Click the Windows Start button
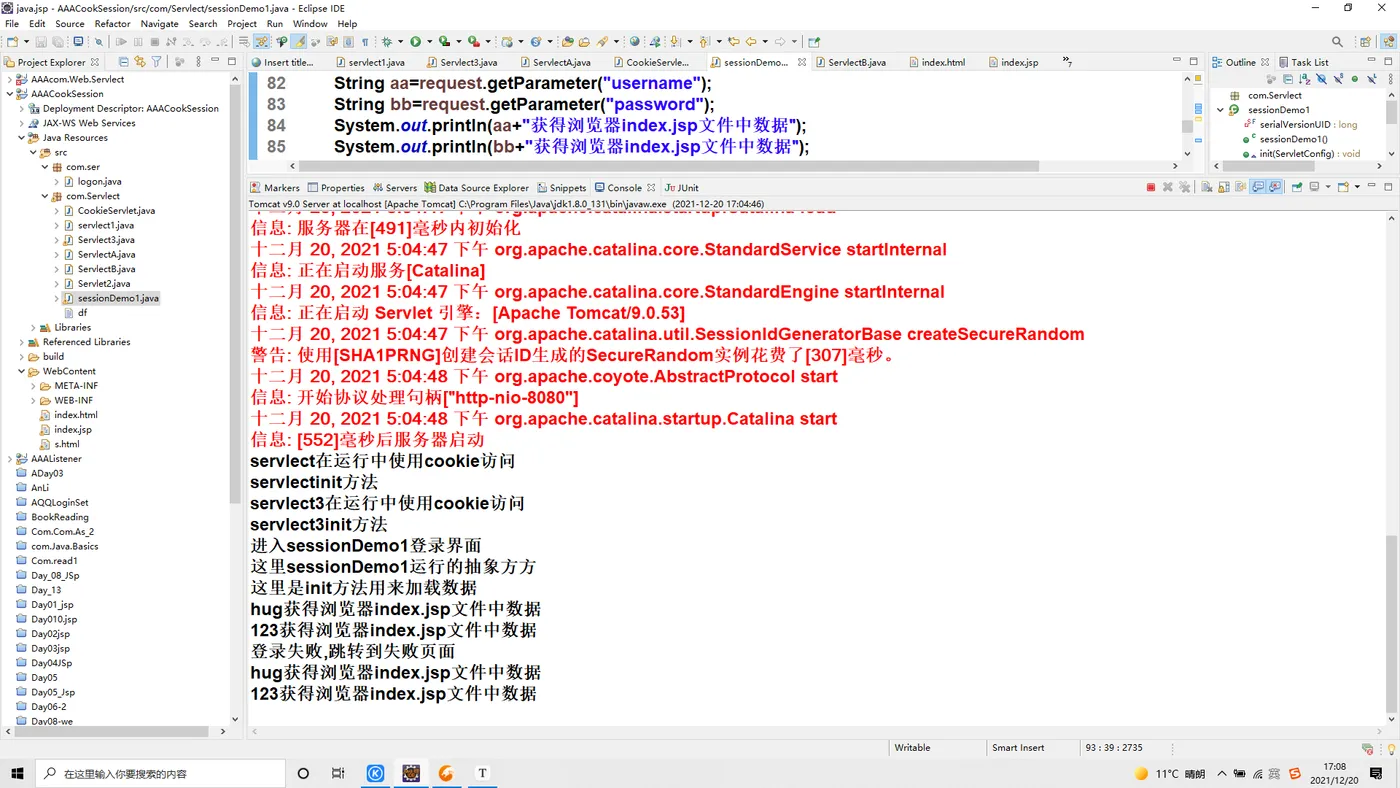Screen dimensions: 1400x788 point(17,773)
